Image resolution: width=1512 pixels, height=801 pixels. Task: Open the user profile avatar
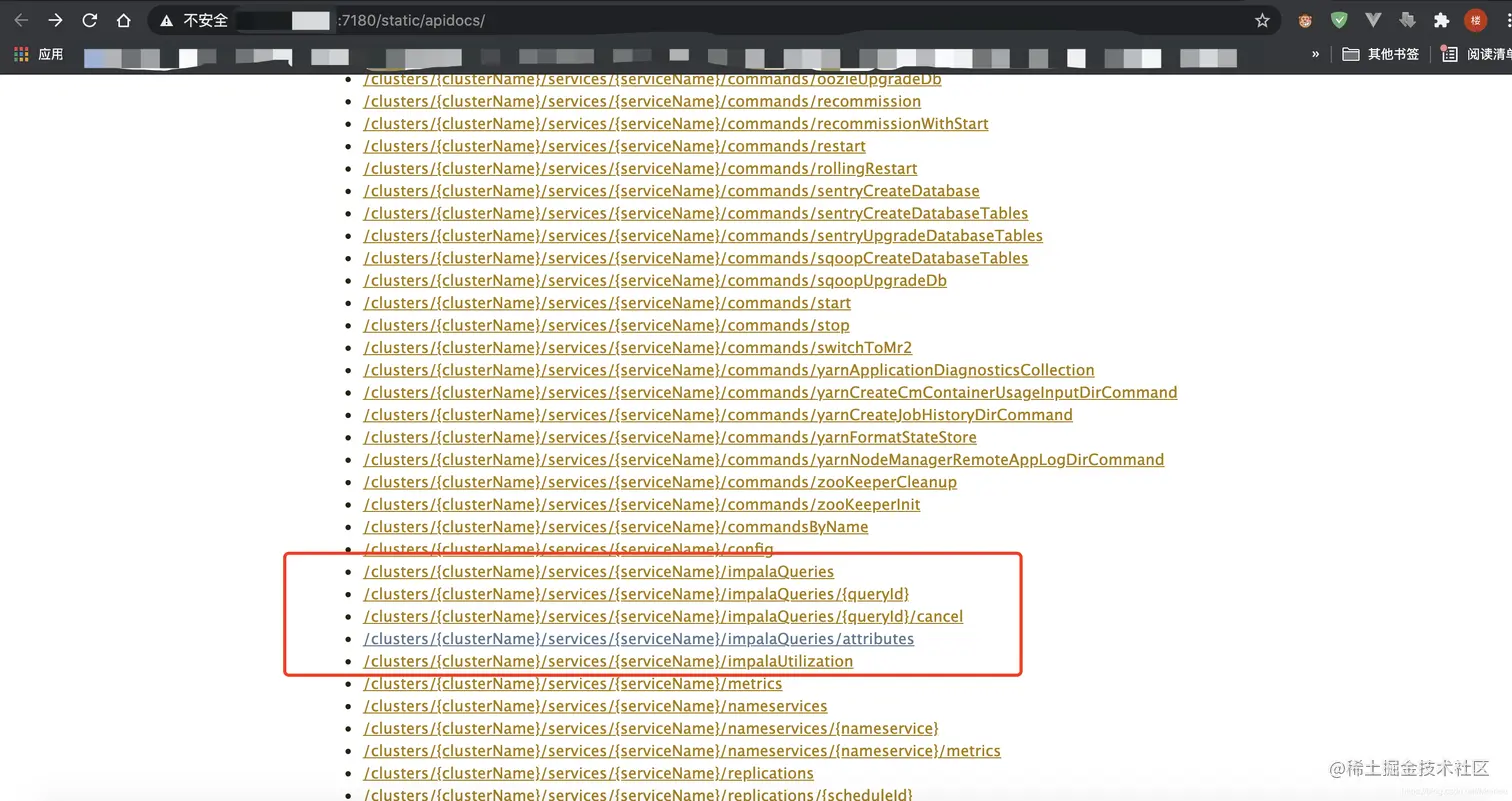(1475, 20)
